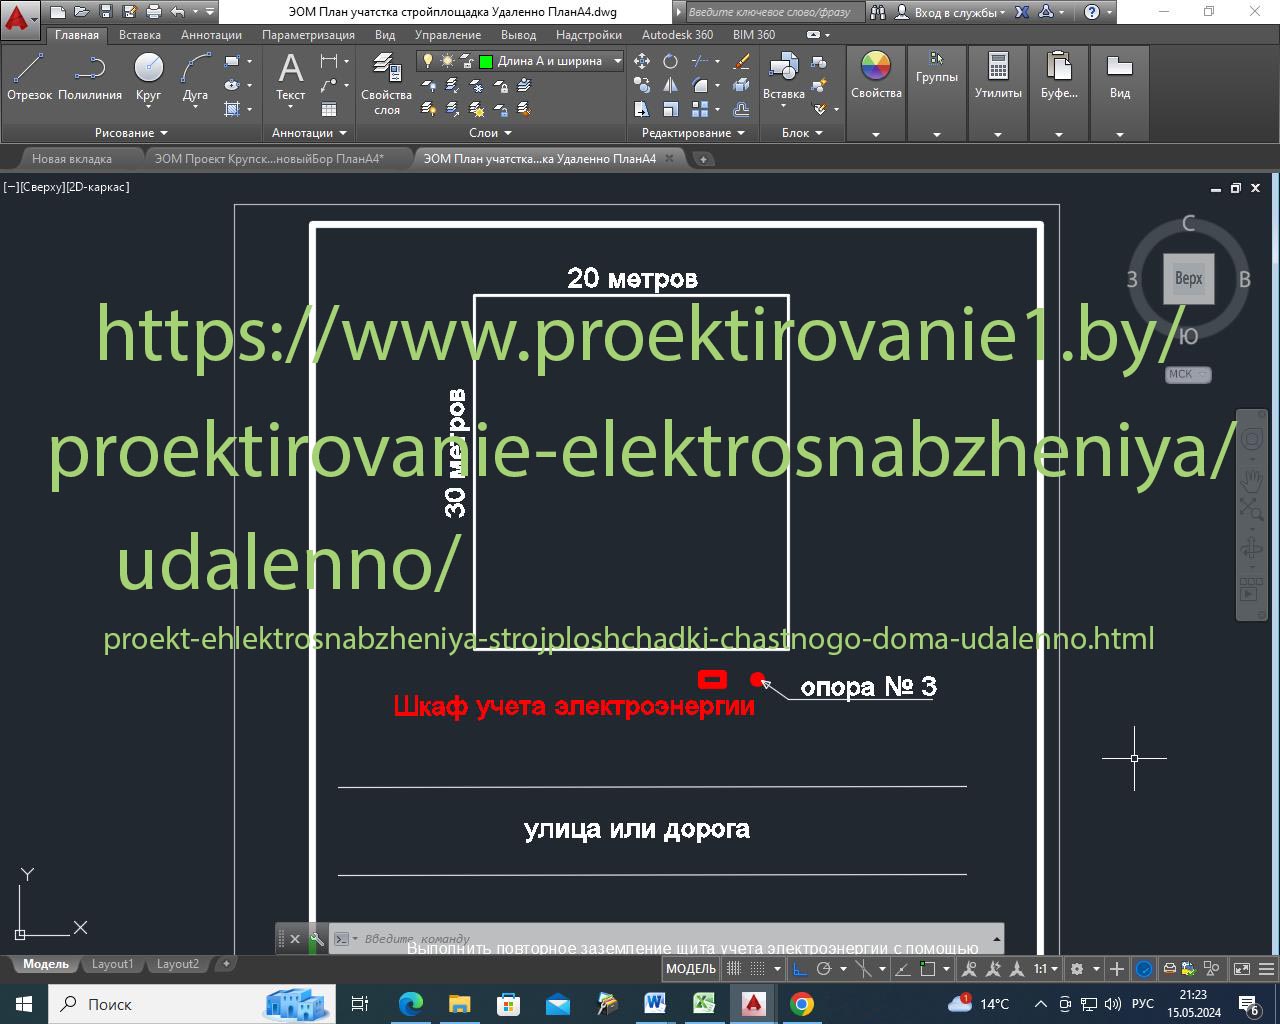Select the Отрезок (Line) tool
The height and width of the screenshot is (1024, 1280).
coord(29,76)
